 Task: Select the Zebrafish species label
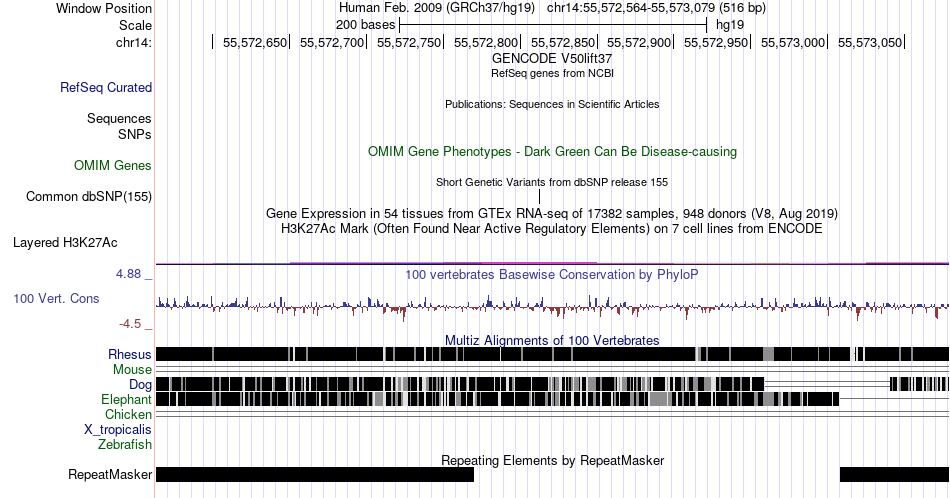click(x=125, y=445)
